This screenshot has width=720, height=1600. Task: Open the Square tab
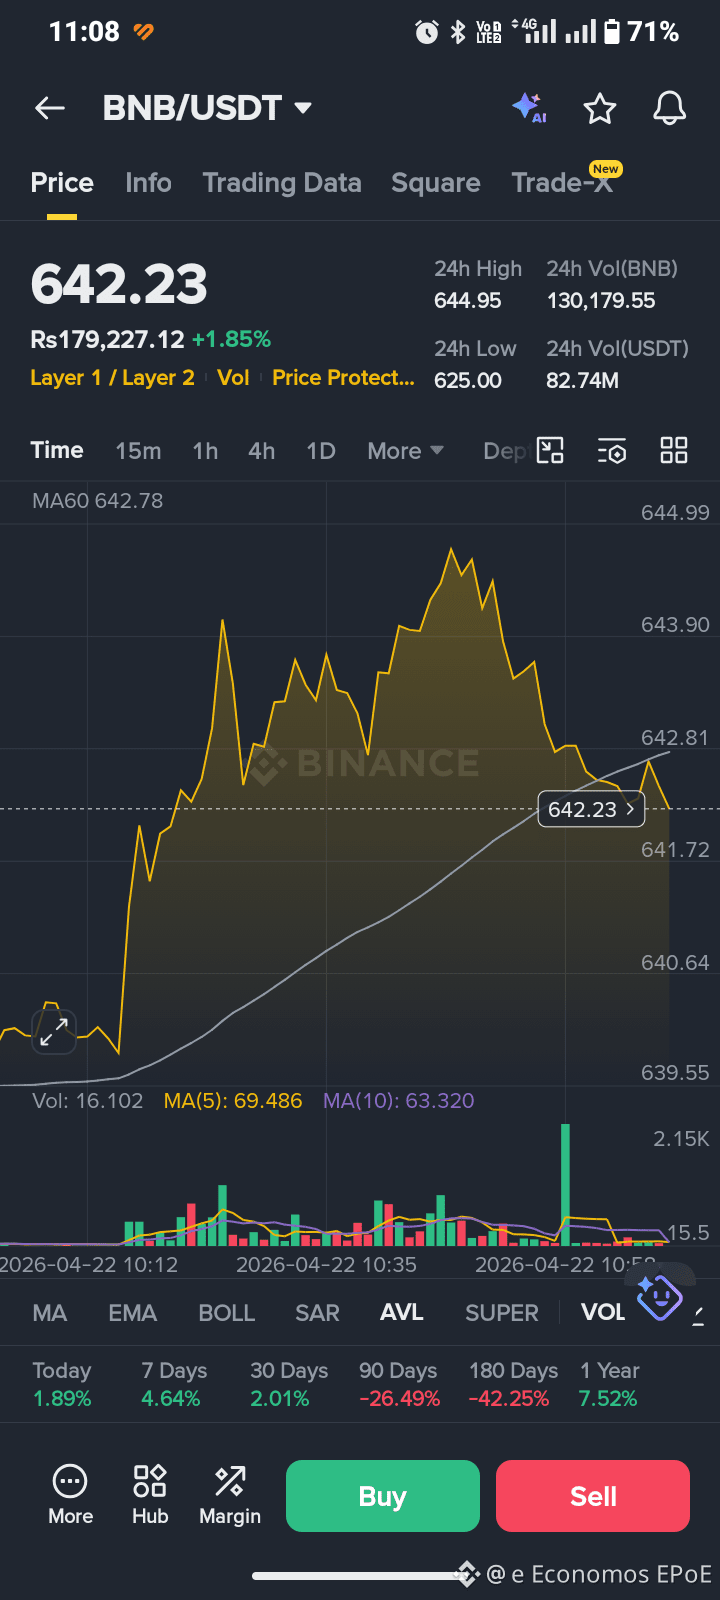coord(436,183)
